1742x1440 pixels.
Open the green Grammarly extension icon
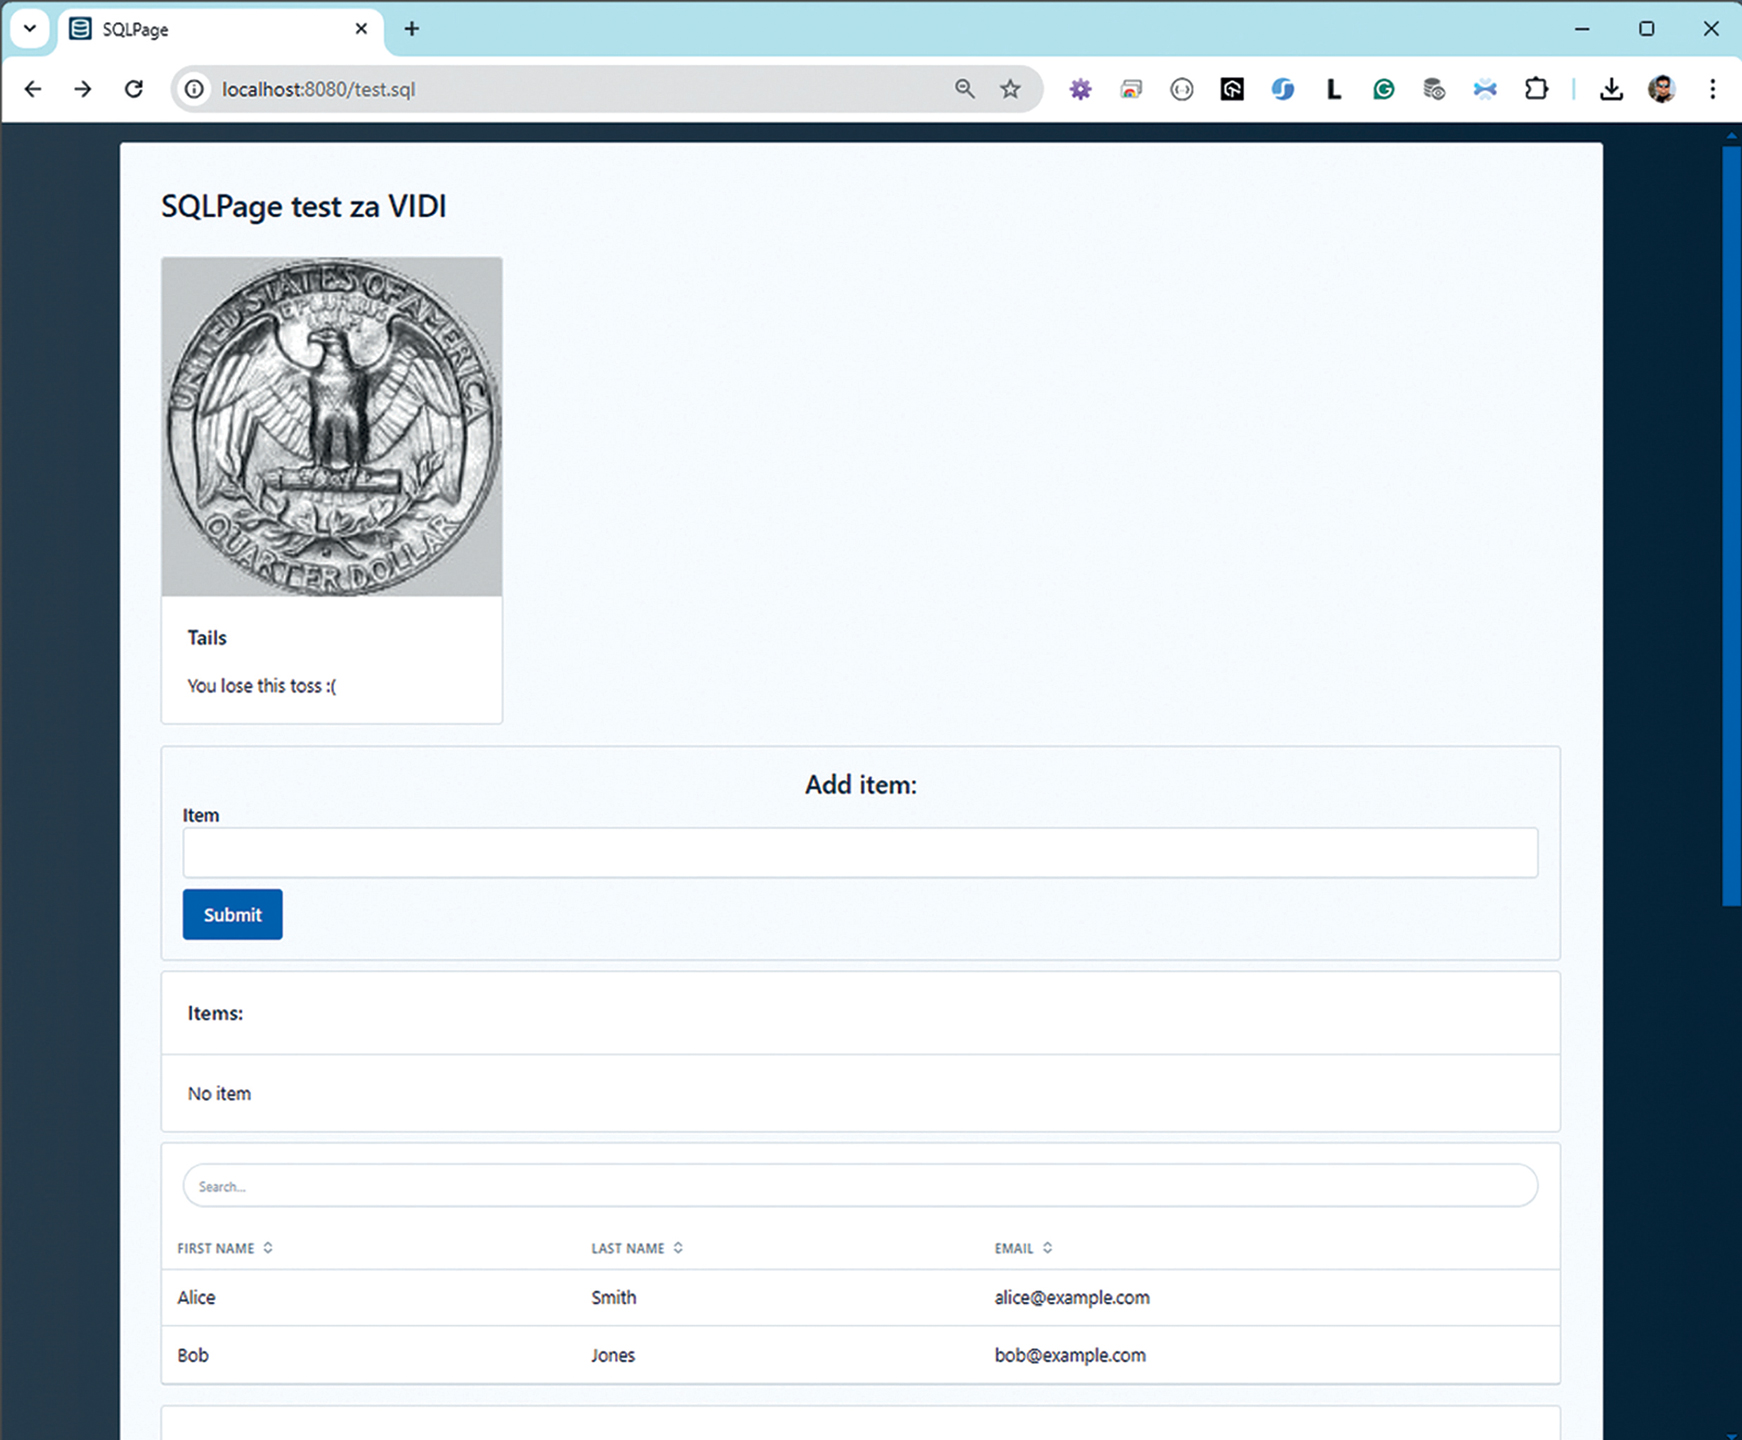(x=1383, y=89)
